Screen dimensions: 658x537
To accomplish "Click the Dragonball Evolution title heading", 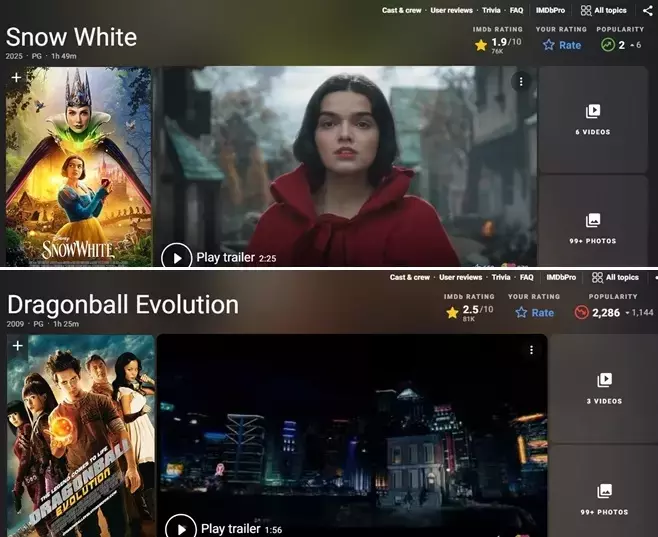I will 123,305.
